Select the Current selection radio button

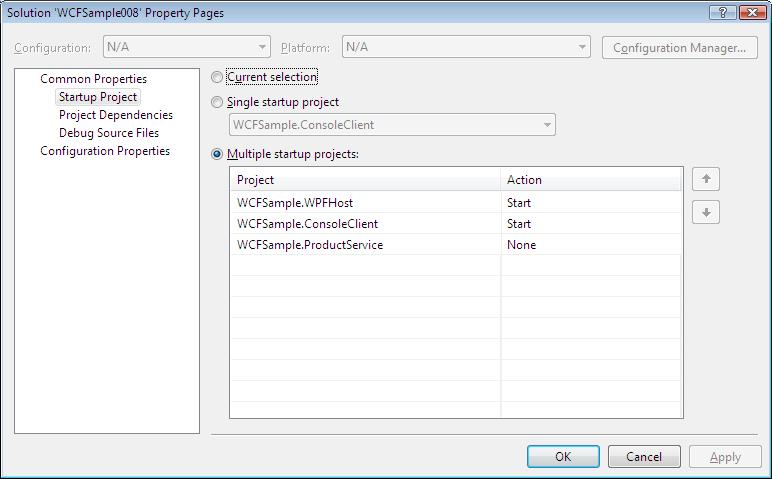[217, 77]
